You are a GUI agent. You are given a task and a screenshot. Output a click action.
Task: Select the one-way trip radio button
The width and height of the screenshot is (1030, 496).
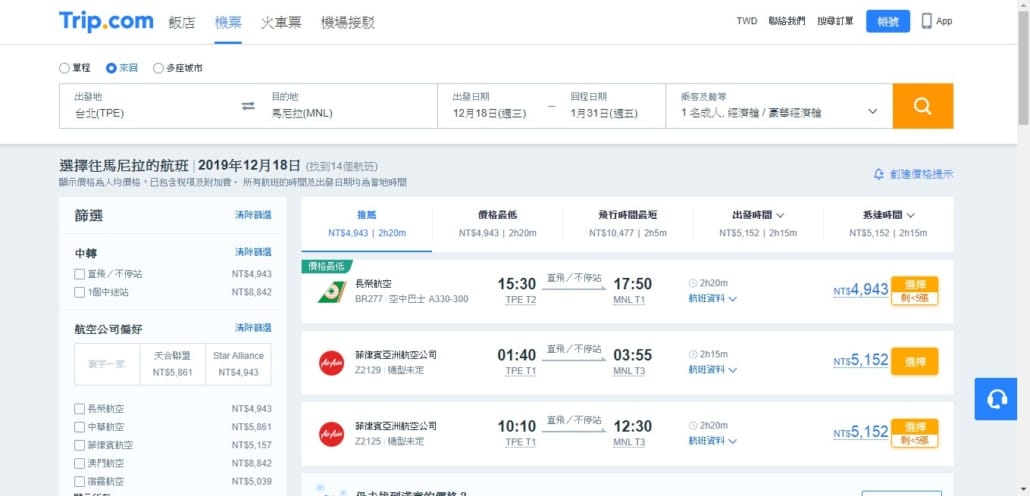[64, 68]
